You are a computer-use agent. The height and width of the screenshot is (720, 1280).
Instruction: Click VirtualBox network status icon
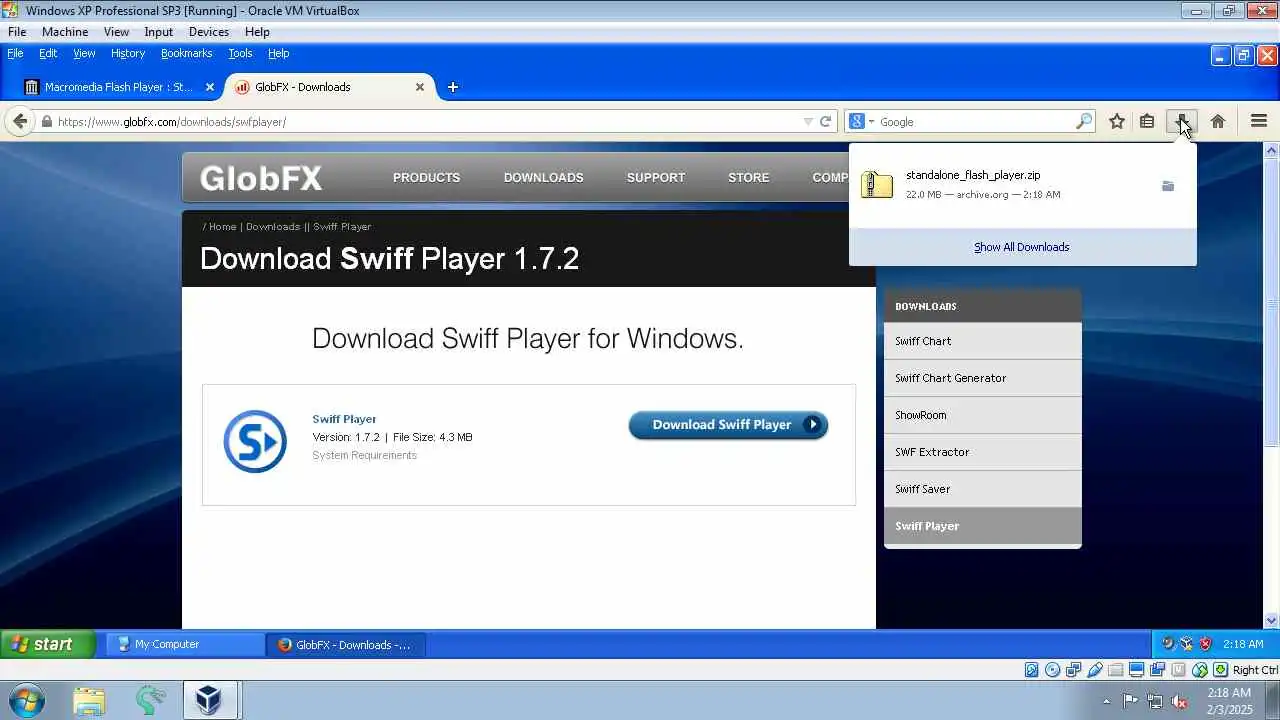(1074, 670)
